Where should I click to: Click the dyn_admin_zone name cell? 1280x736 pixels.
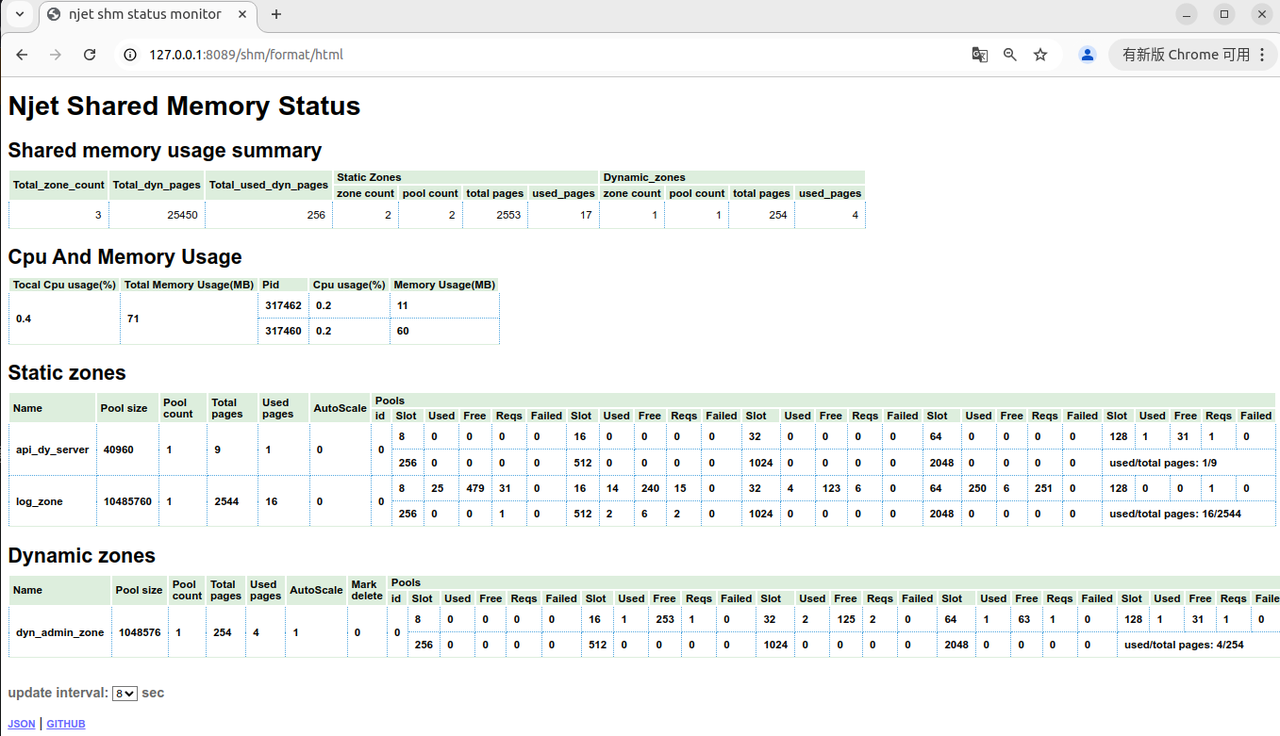[59, 633]
